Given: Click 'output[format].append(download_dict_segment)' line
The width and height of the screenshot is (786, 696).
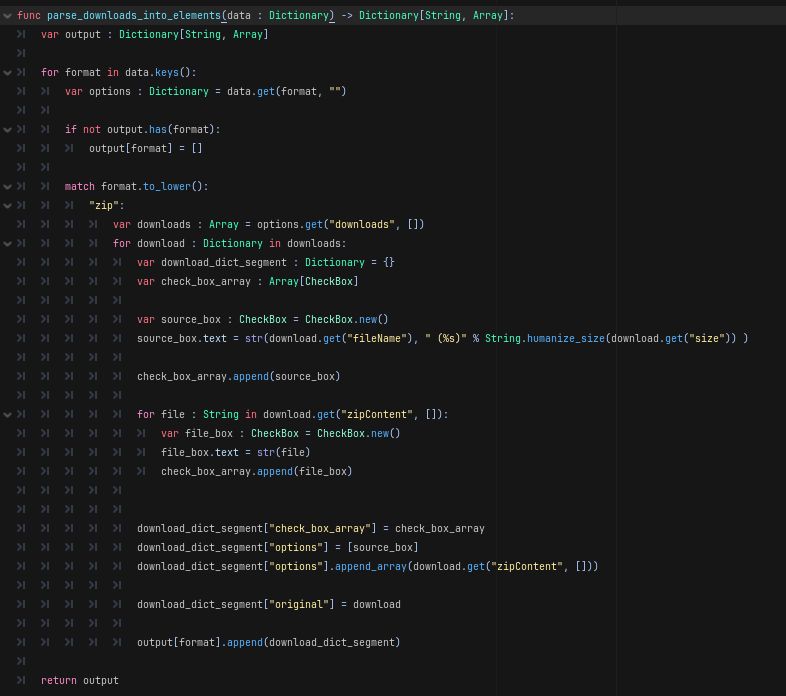Looking at the screenshot, I should pyautogui.click(x=269, y=643).
